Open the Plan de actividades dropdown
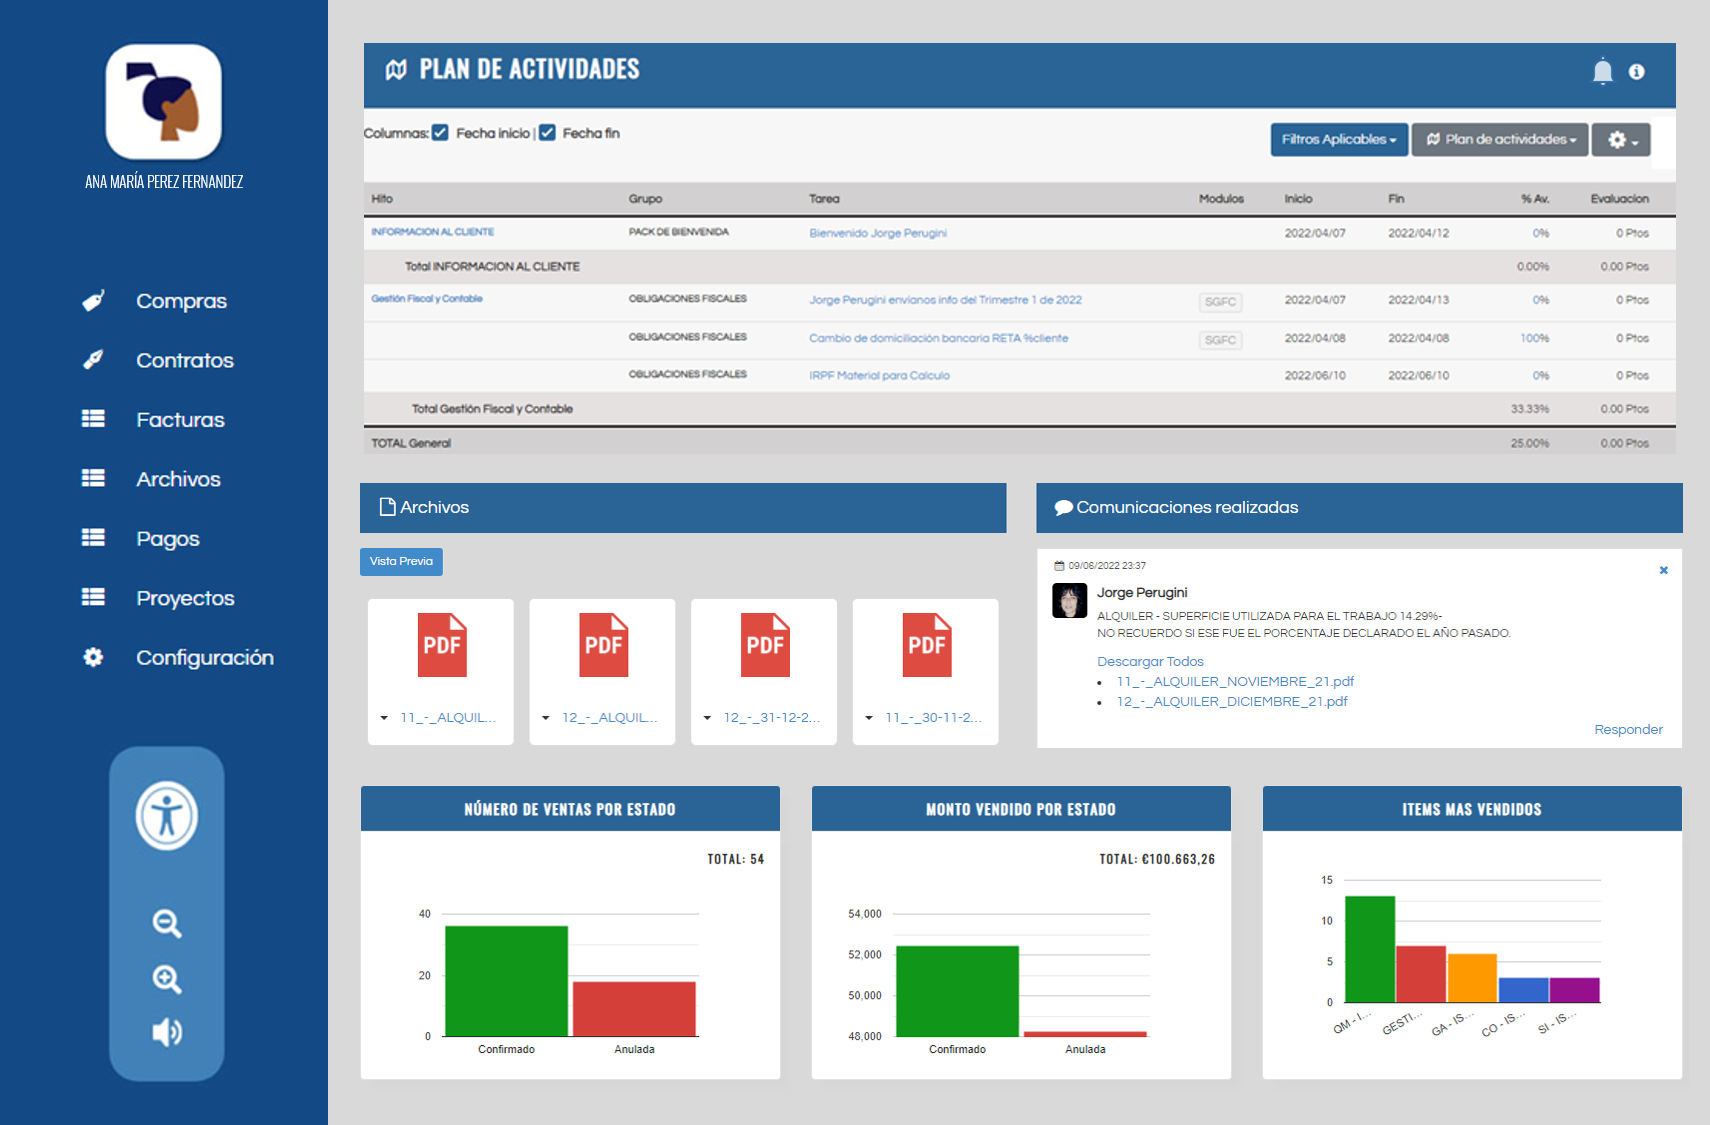1710x1125 pixels. [x=1500, y=140]
